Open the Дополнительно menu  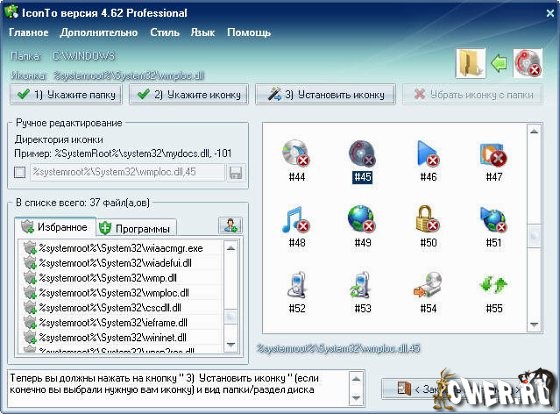(x=99, y=33)
